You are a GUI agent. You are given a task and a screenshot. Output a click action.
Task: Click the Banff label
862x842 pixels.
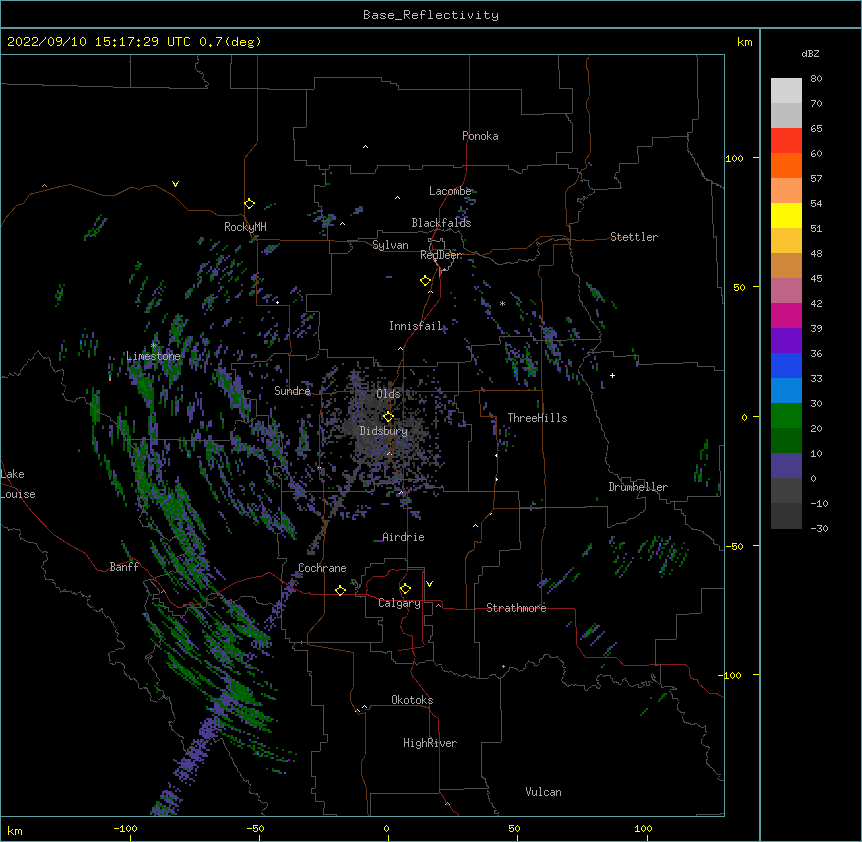coord(124,567)
